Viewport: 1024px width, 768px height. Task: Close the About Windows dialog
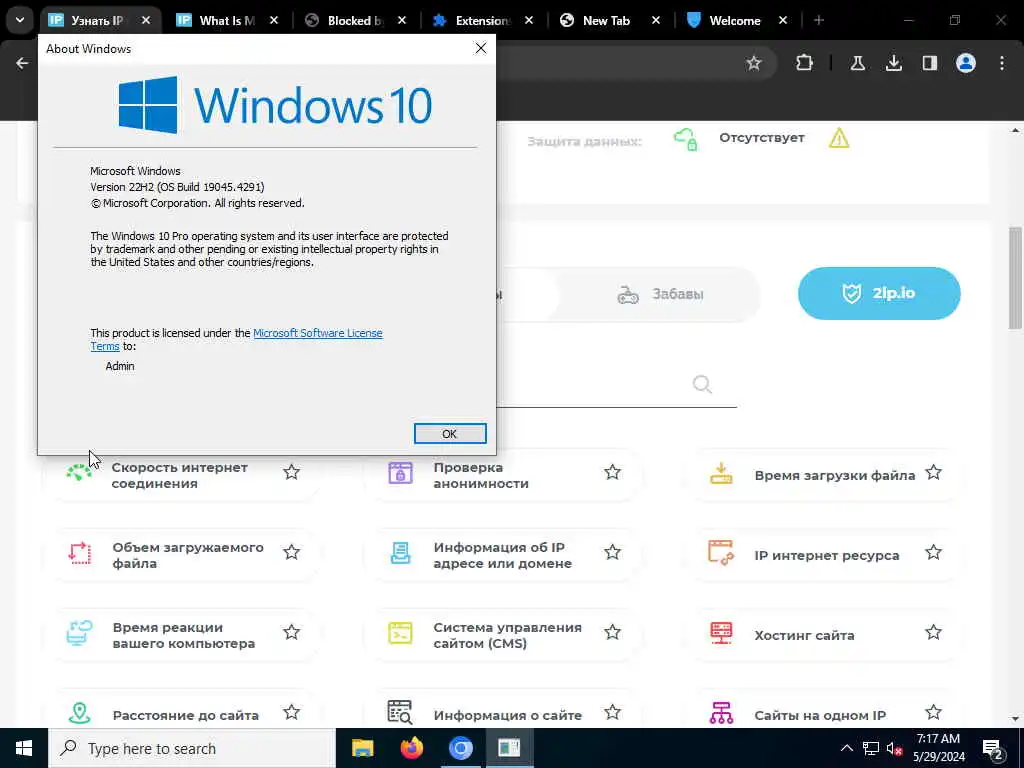point(481,48)
